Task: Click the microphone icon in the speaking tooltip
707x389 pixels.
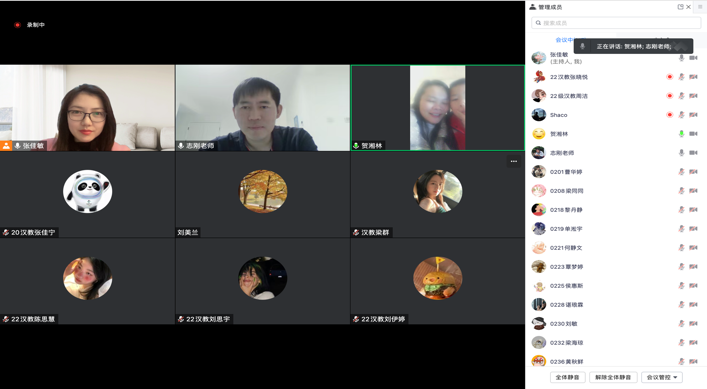Action: [582, 46]
